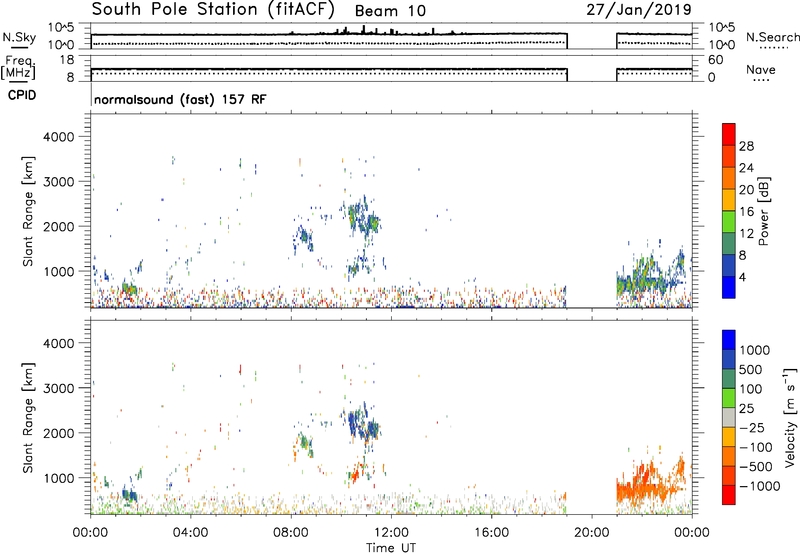Click the green Power colorbar segment between 12 and 16
The height and width of the screenshot is (554, 800).
729,221
